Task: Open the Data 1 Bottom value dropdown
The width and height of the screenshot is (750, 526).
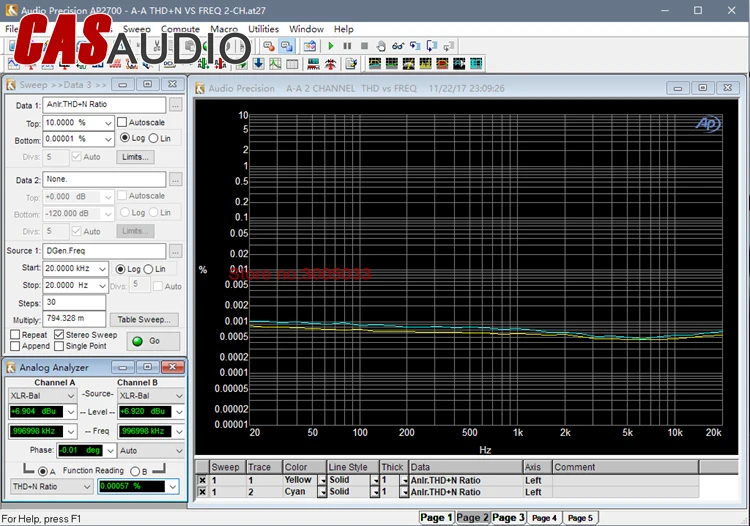Action: (108, 140)
